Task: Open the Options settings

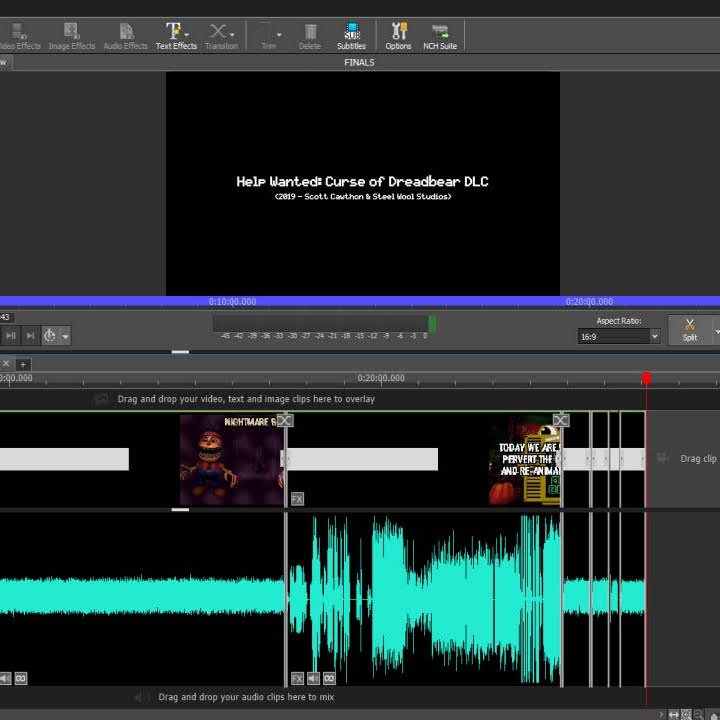Action: coord(398,36)
